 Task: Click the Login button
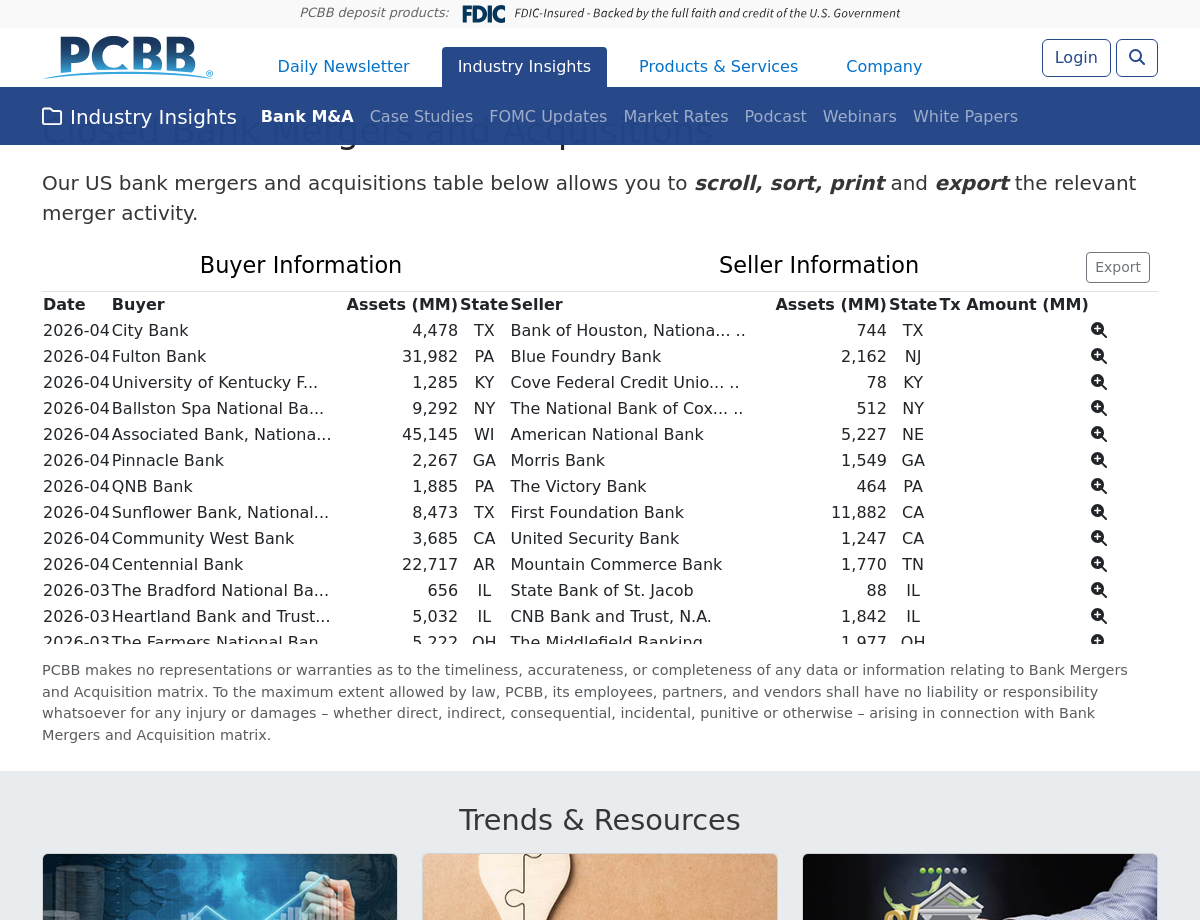[x=1075, y=58]
